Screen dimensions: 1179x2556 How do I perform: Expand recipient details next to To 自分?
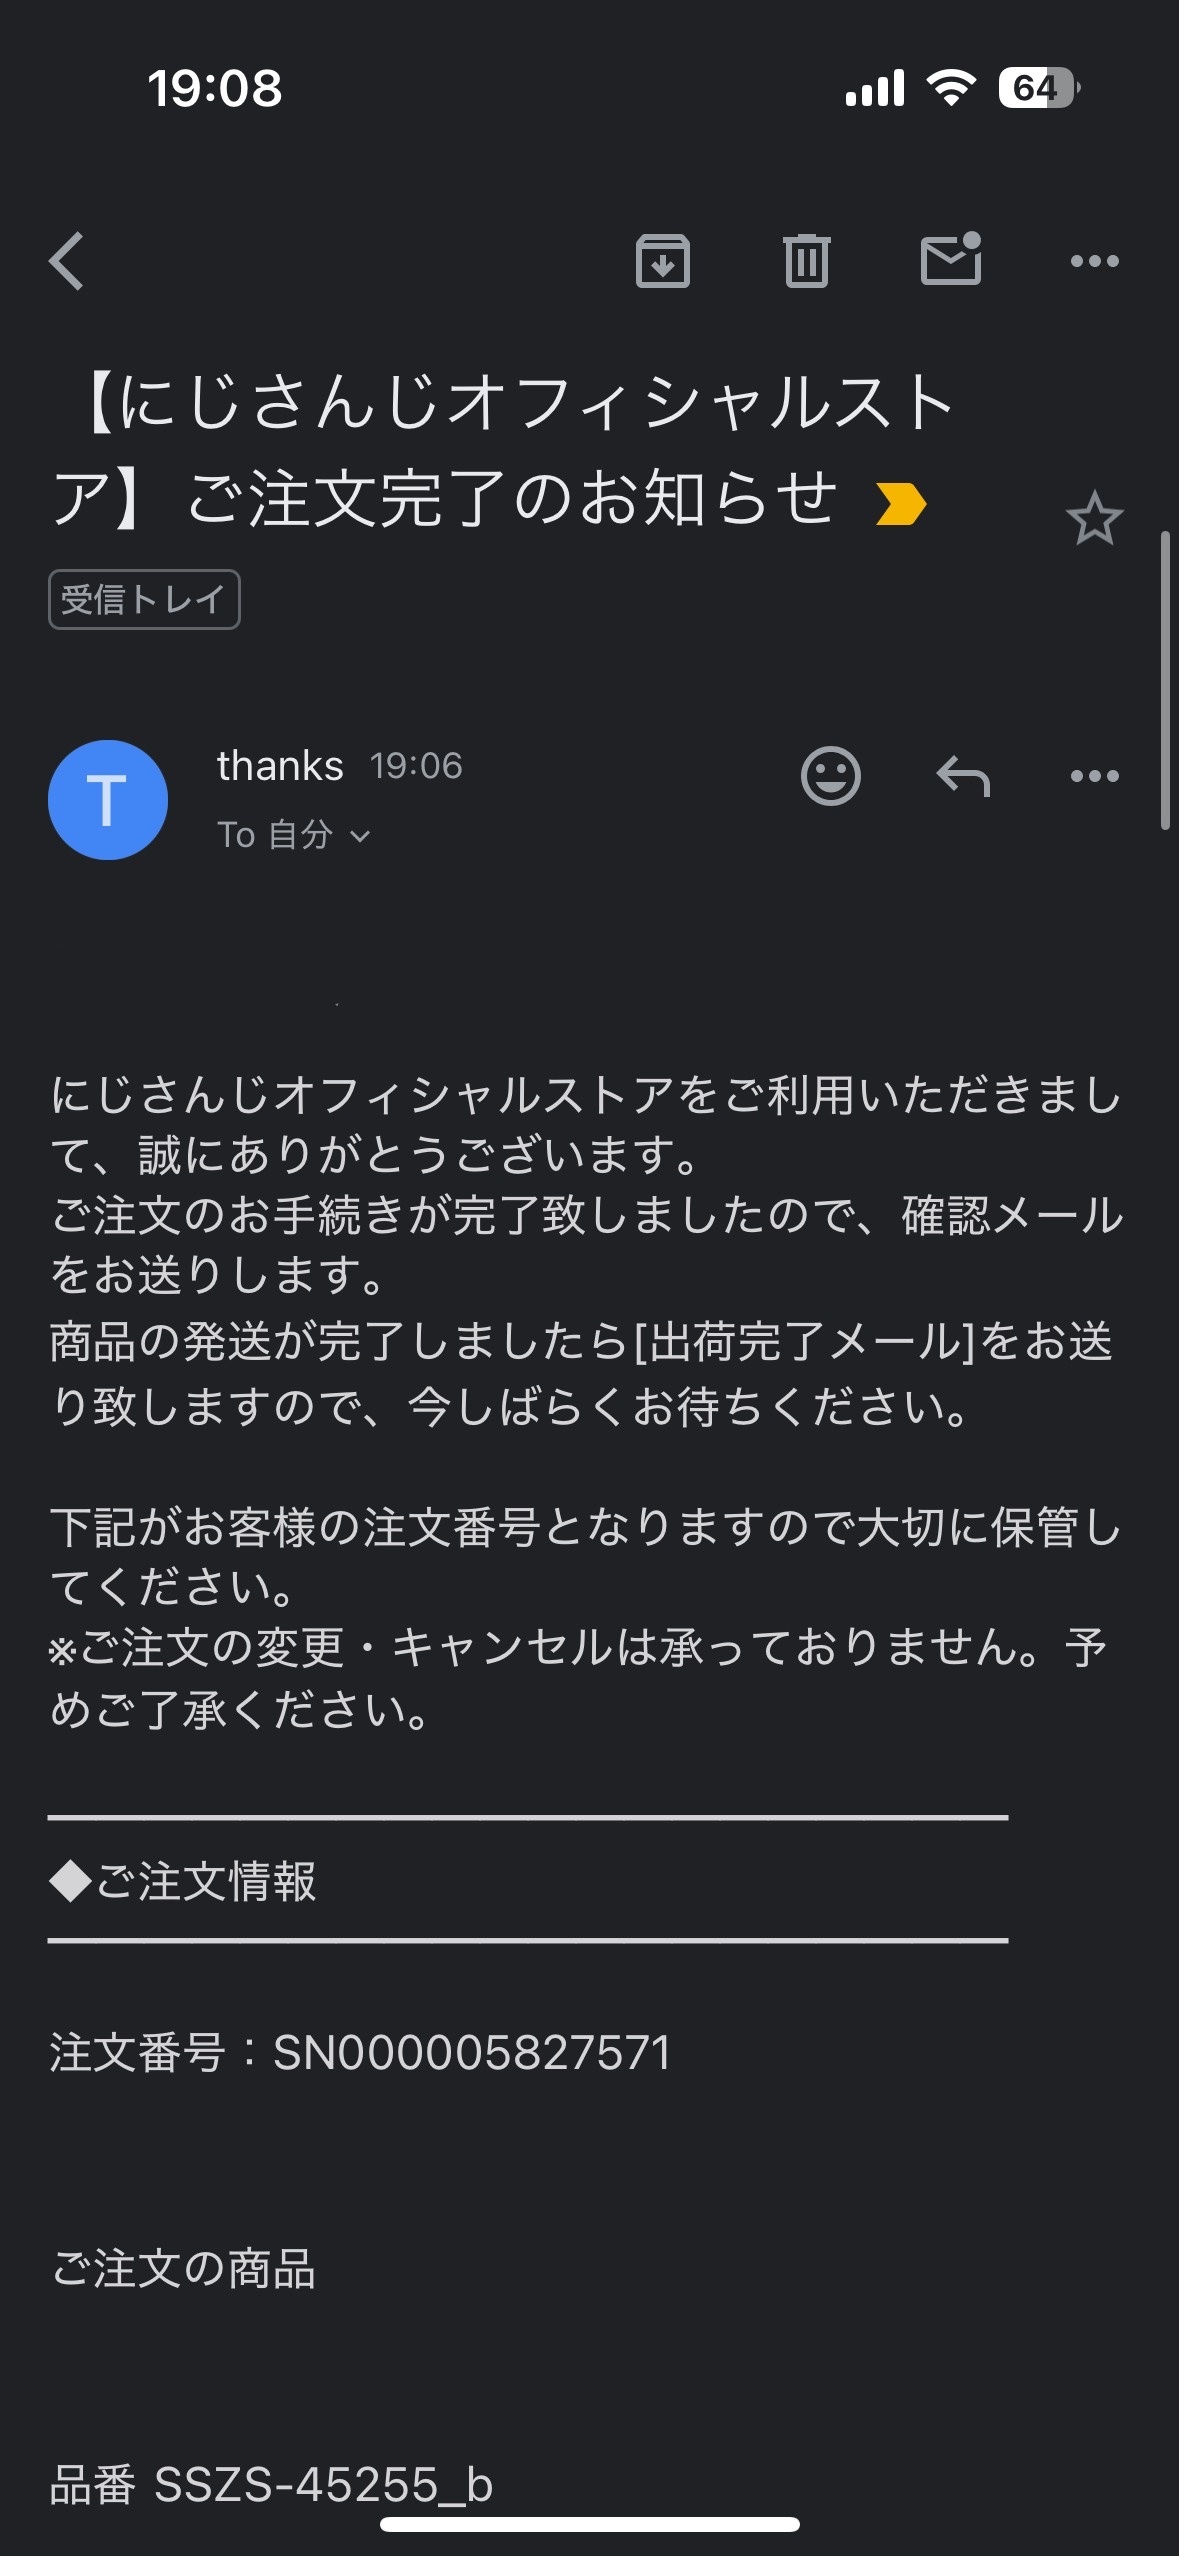[361, 836]
